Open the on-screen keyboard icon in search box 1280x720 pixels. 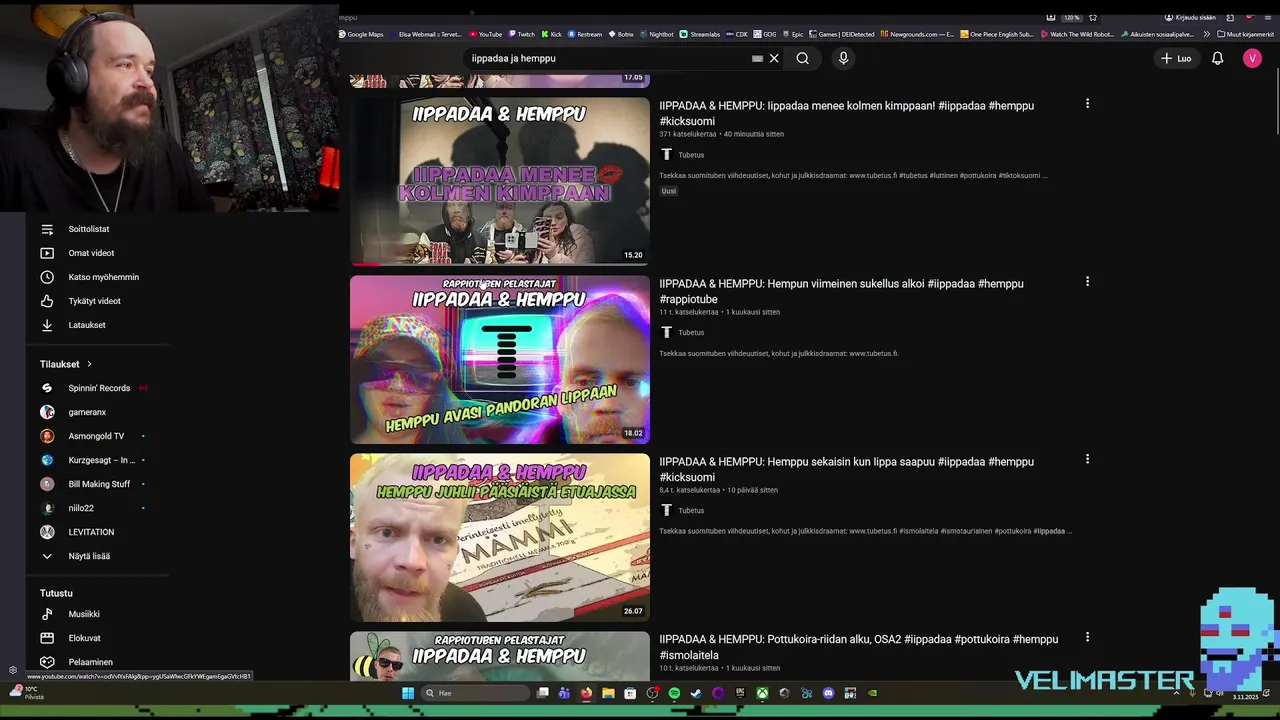(x=757, y=58)
